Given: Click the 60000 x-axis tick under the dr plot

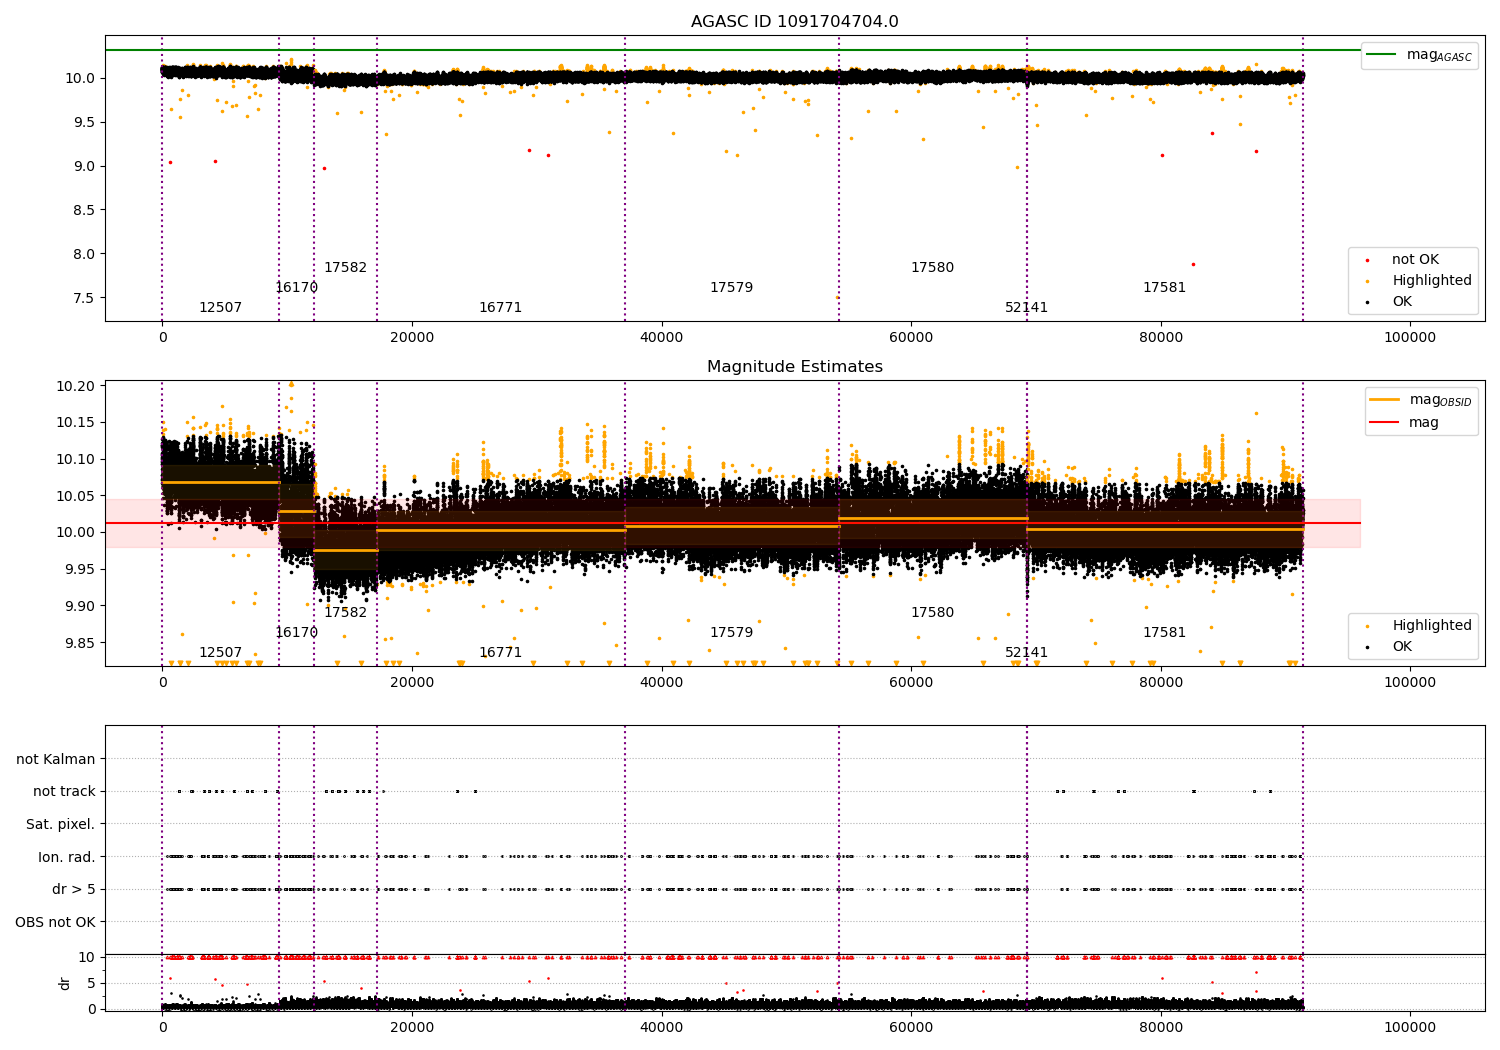Looking at the screenshot, I should click(x=911, y=1027).
